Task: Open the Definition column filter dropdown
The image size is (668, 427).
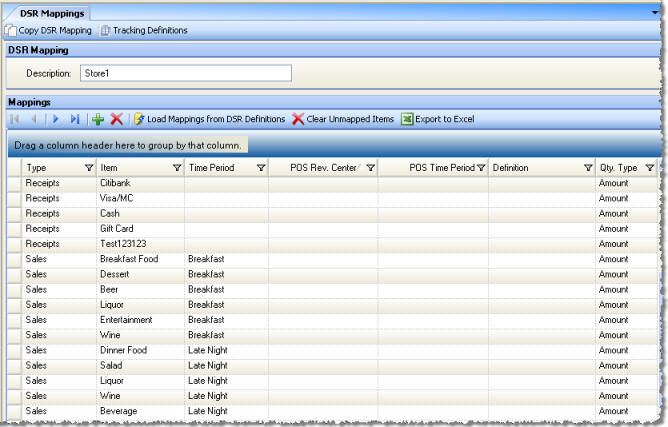Action: click(x=588, y=168)
